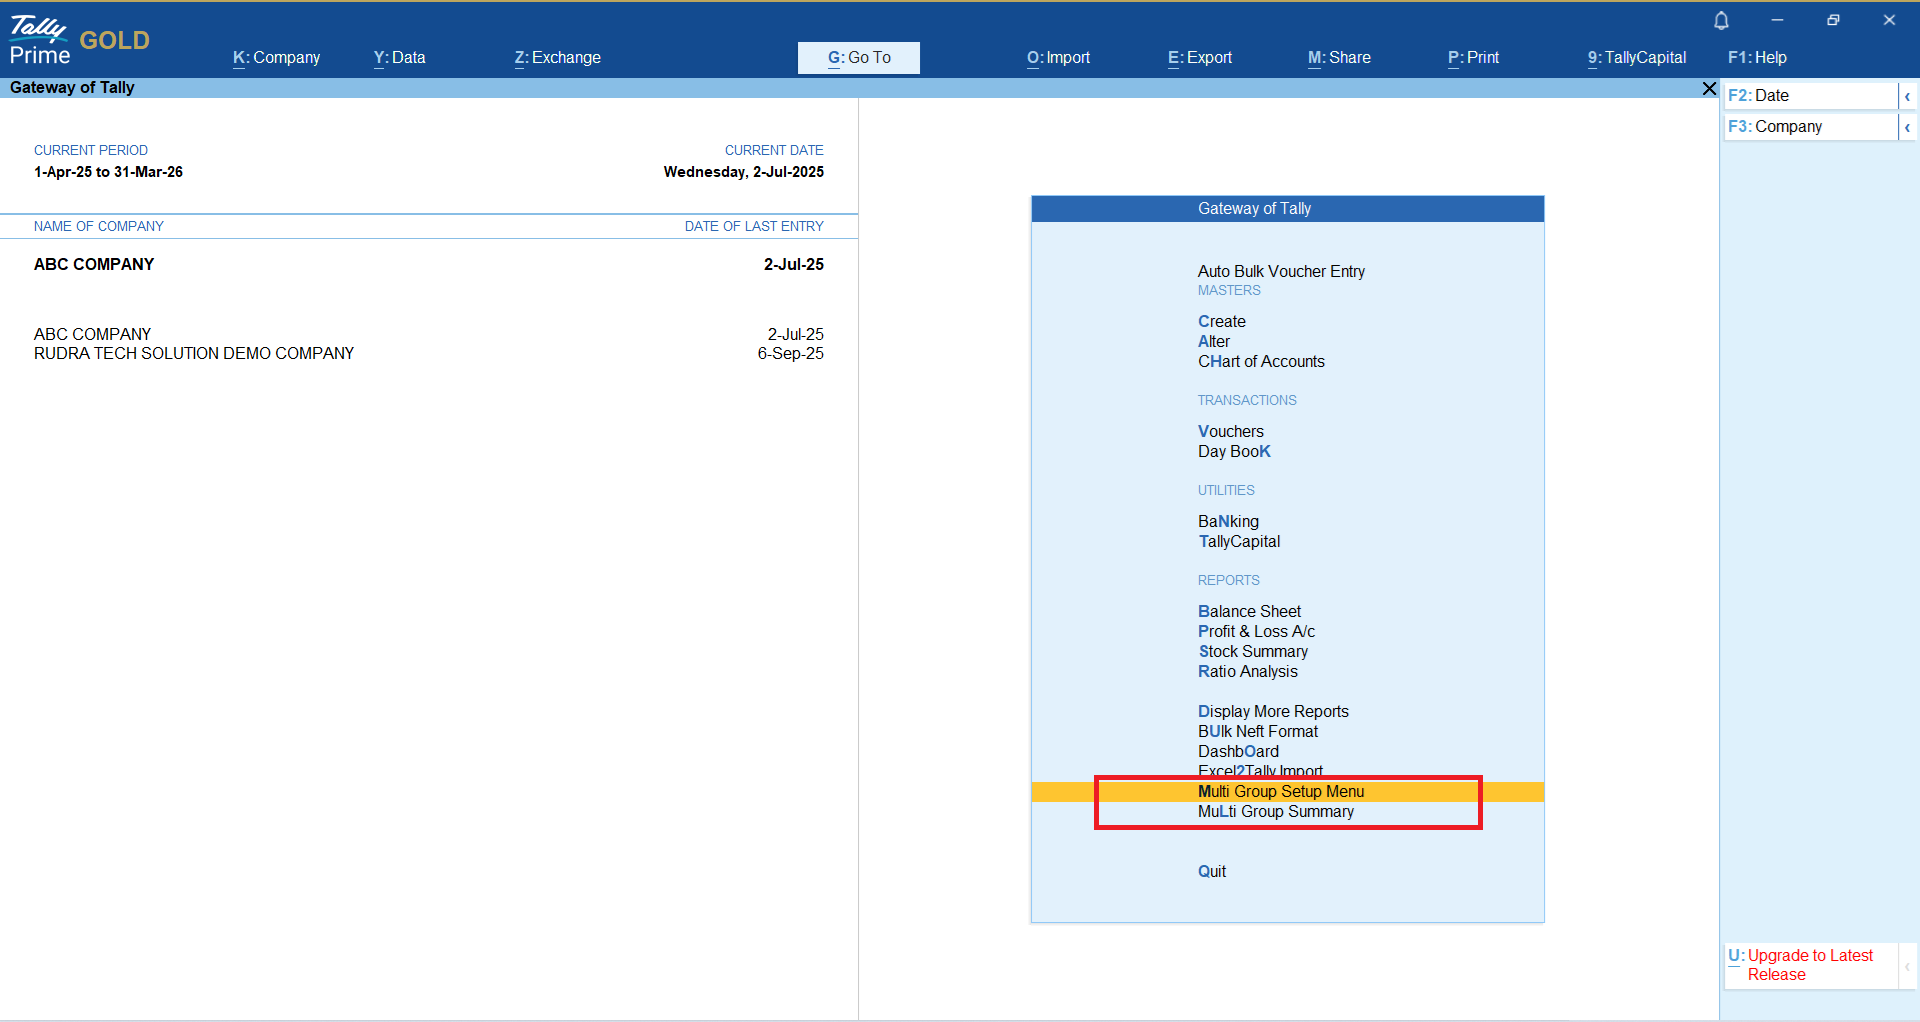Expand the F3 Company side chevron
Image resolution: width=1920 pixels, height=1022 pixels.
click(x=1907, y=127)
